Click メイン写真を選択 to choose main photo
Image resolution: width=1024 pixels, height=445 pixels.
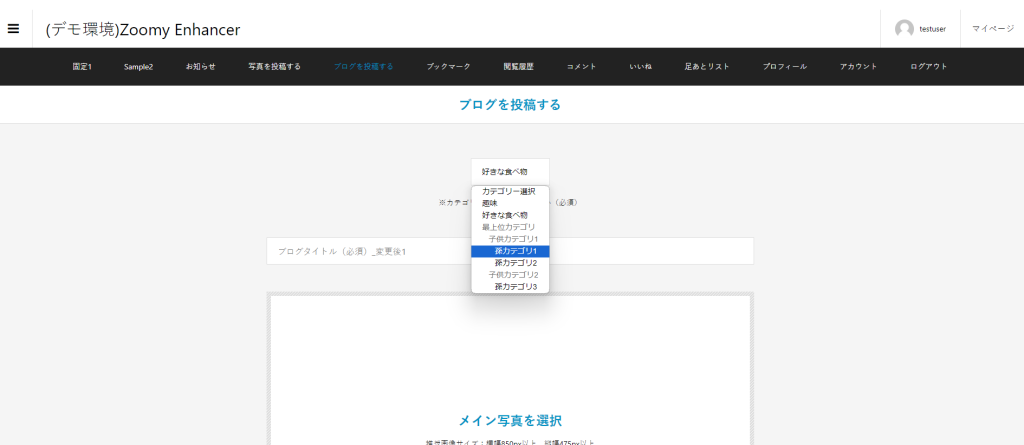point(510,420)
